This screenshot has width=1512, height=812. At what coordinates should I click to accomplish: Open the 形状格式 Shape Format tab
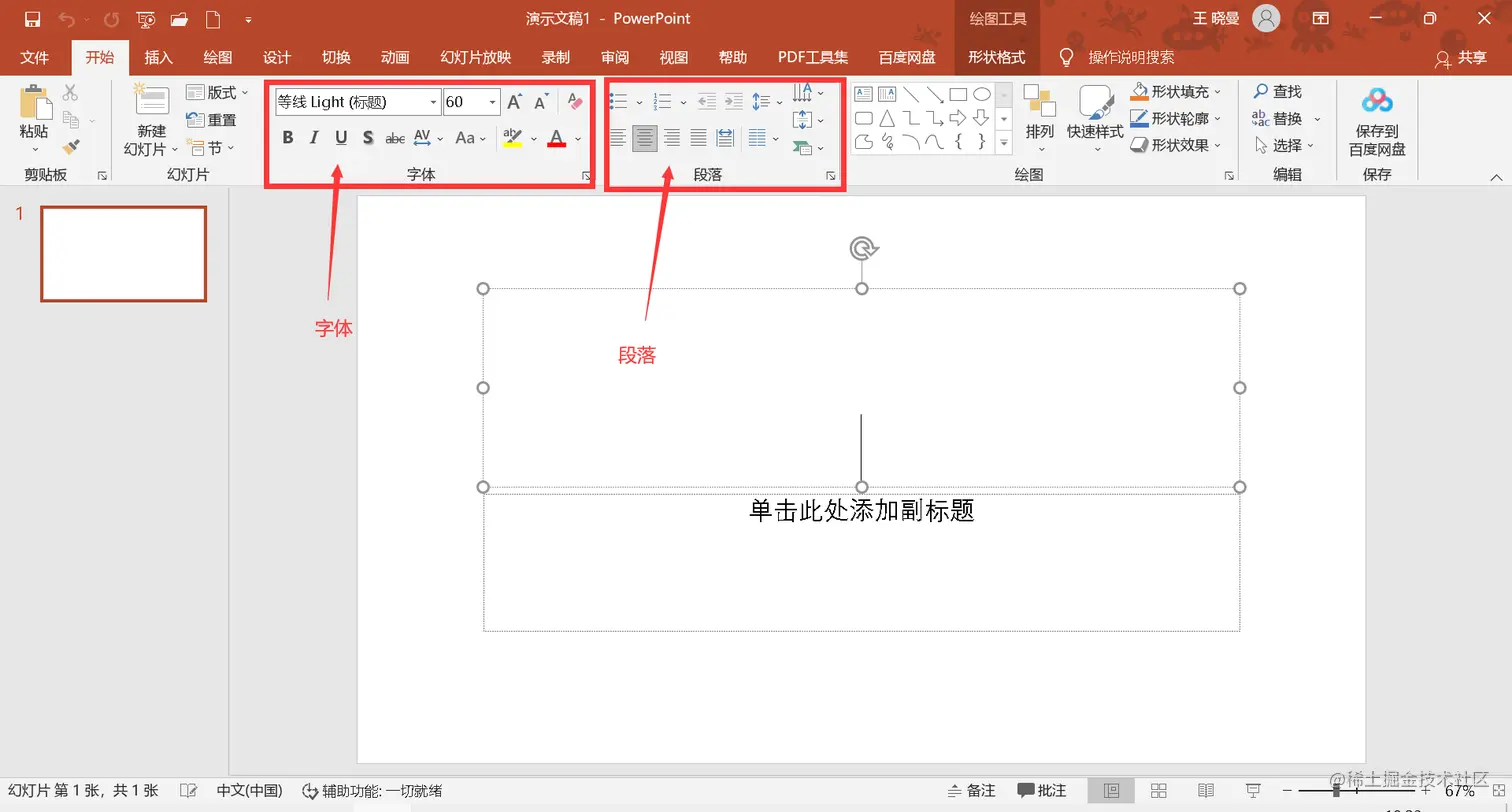[x=997, y=57]
